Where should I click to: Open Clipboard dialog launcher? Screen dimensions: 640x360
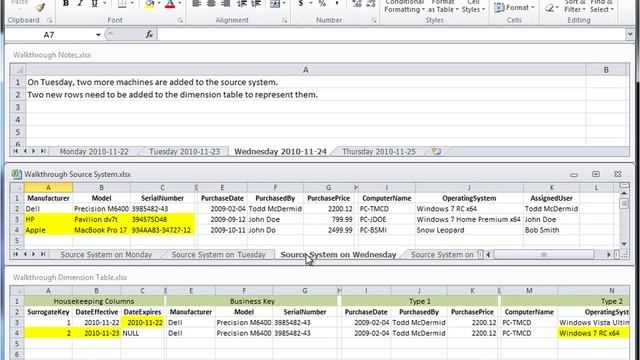49,20
